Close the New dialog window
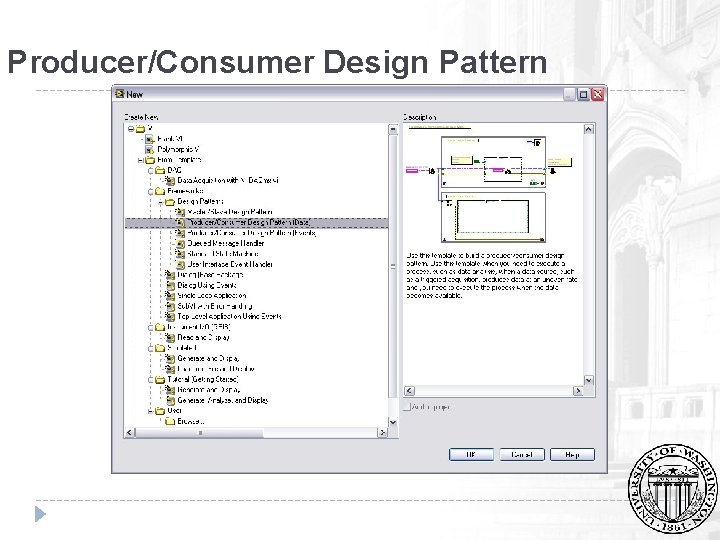 point(598,95)
